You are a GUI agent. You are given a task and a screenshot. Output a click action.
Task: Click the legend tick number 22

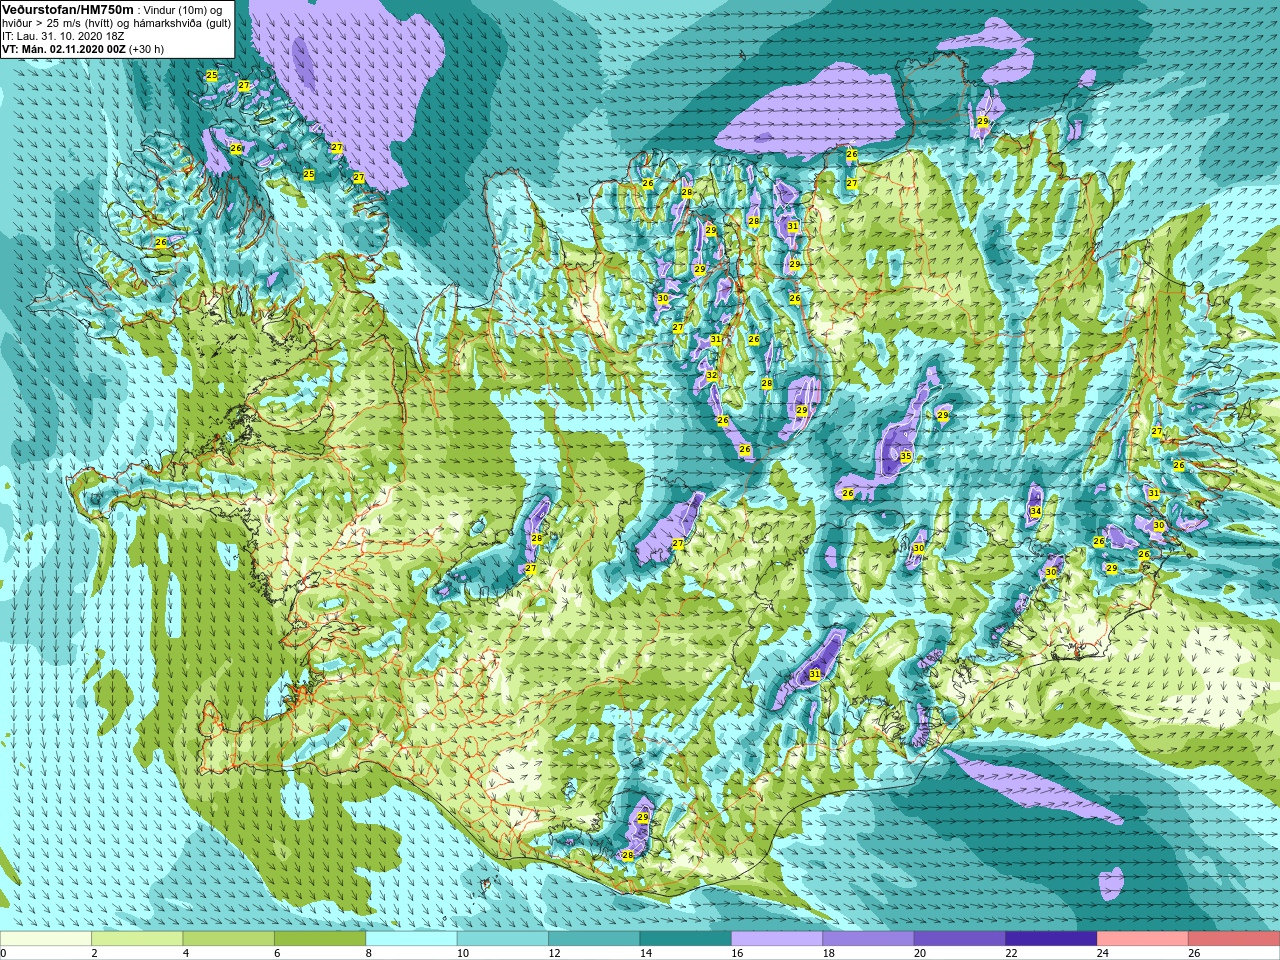[x=1012, y=953]
